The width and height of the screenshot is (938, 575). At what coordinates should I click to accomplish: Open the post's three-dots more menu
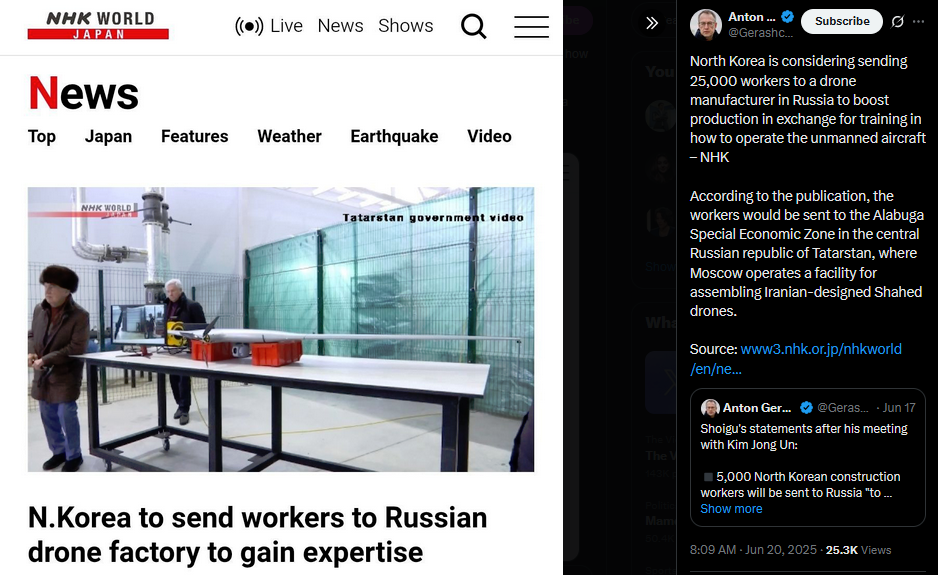(x=919, y=22)
